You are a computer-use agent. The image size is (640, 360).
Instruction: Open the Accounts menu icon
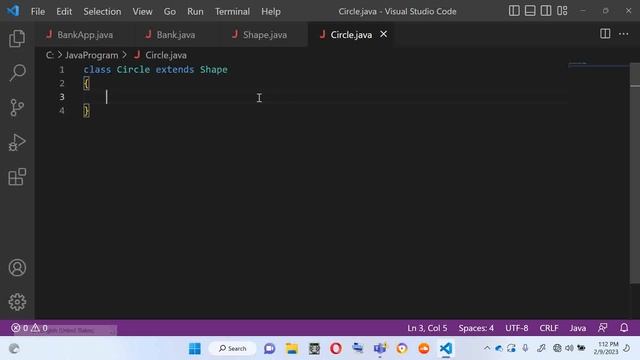17,268
